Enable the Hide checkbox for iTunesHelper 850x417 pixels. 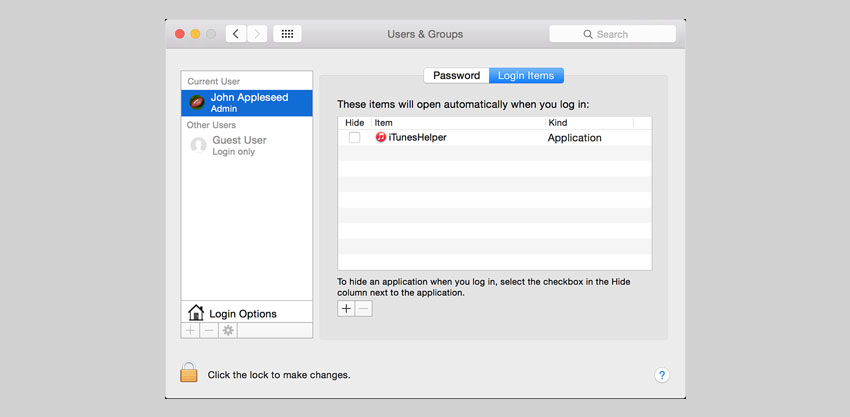[354, 138]
